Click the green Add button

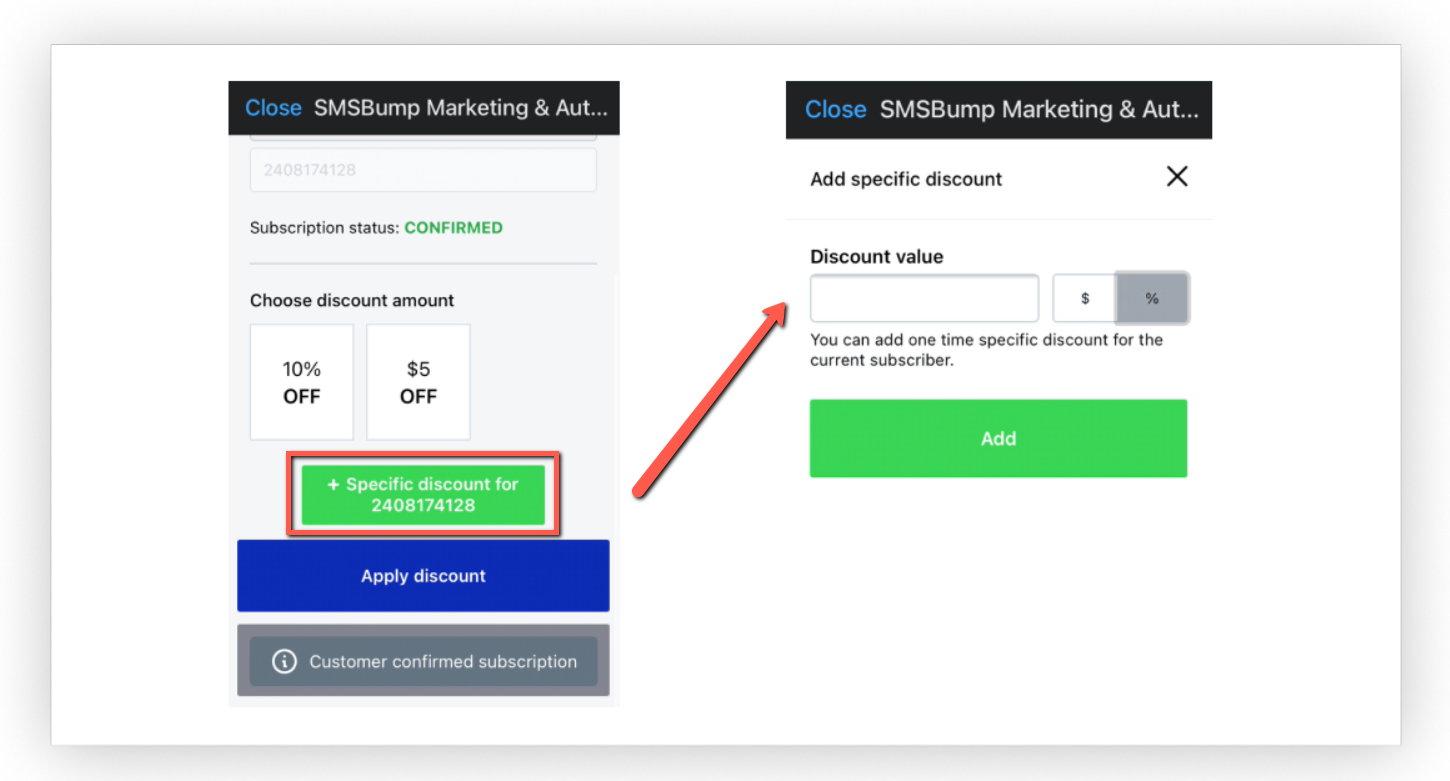tap(998, 438)
